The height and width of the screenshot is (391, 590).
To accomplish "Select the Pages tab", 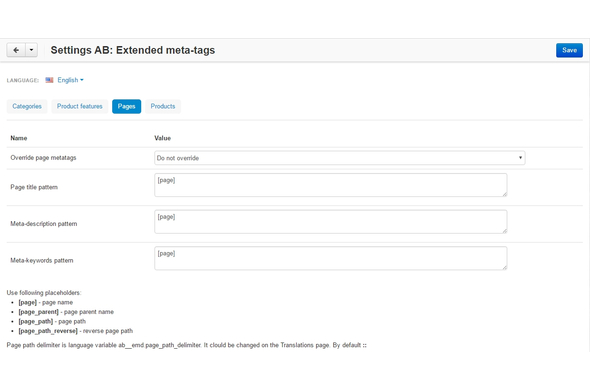I will coord(126,106).
